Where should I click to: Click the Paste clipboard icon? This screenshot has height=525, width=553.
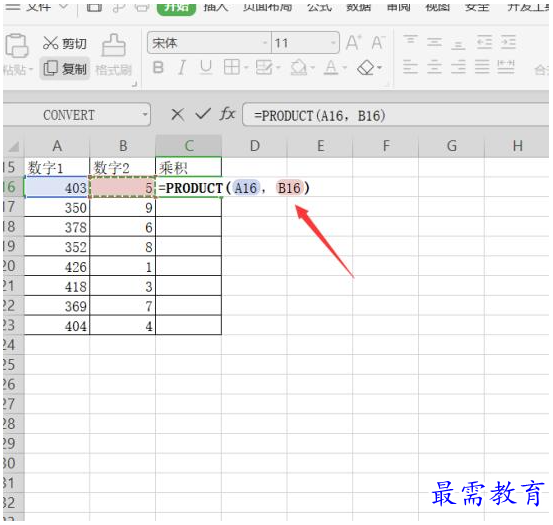16,45
